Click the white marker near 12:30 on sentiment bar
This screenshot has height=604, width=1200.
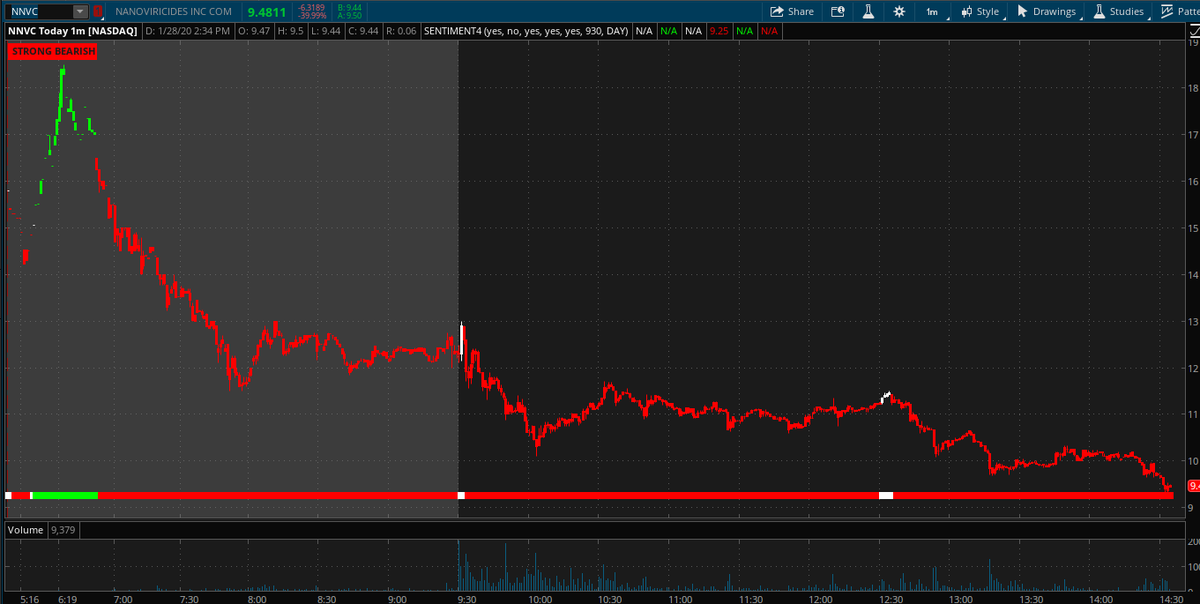click(886, 495)
